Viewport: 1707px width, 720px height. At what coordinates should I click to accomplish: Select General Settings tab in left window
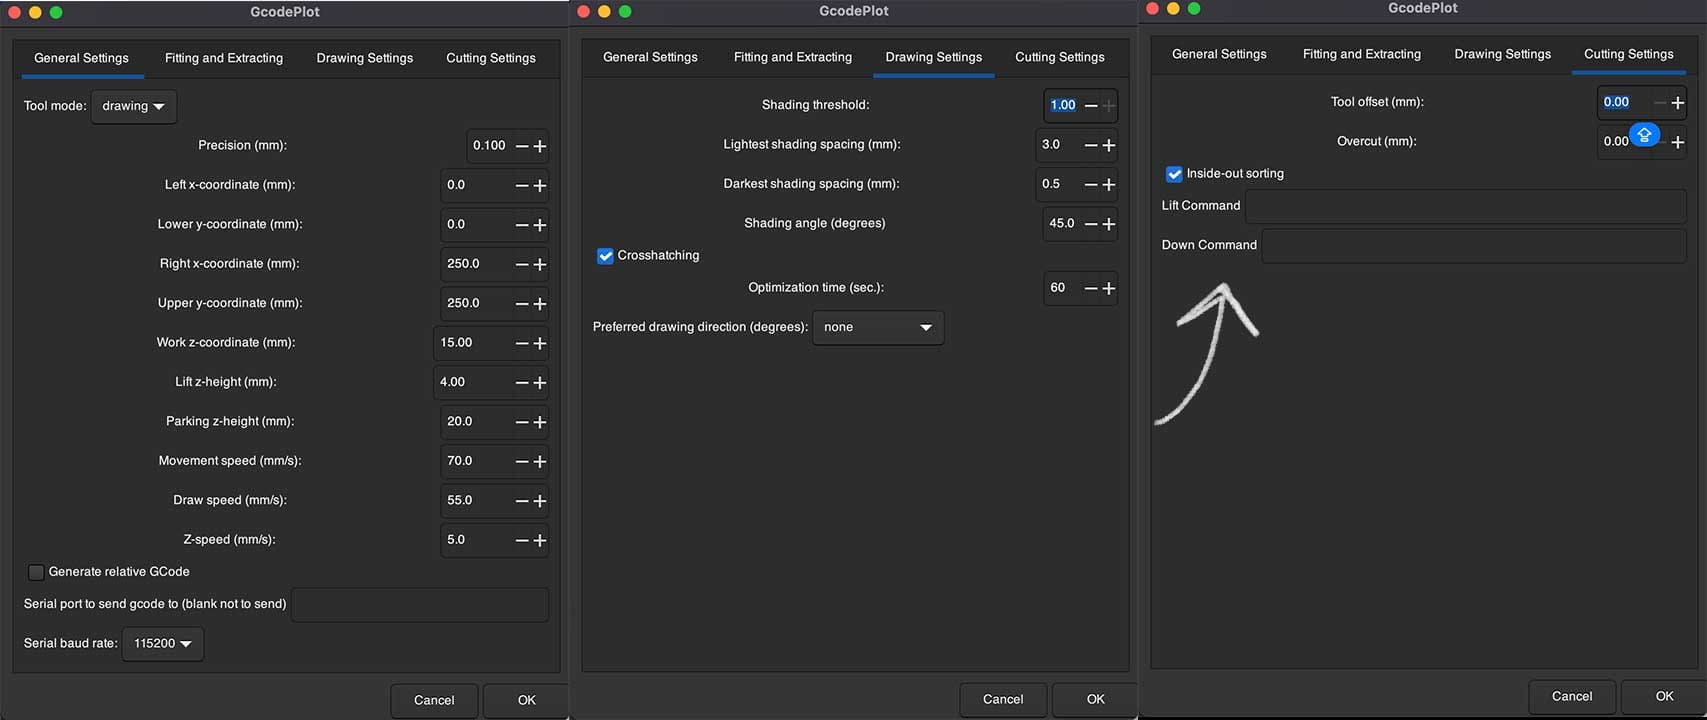81,58
